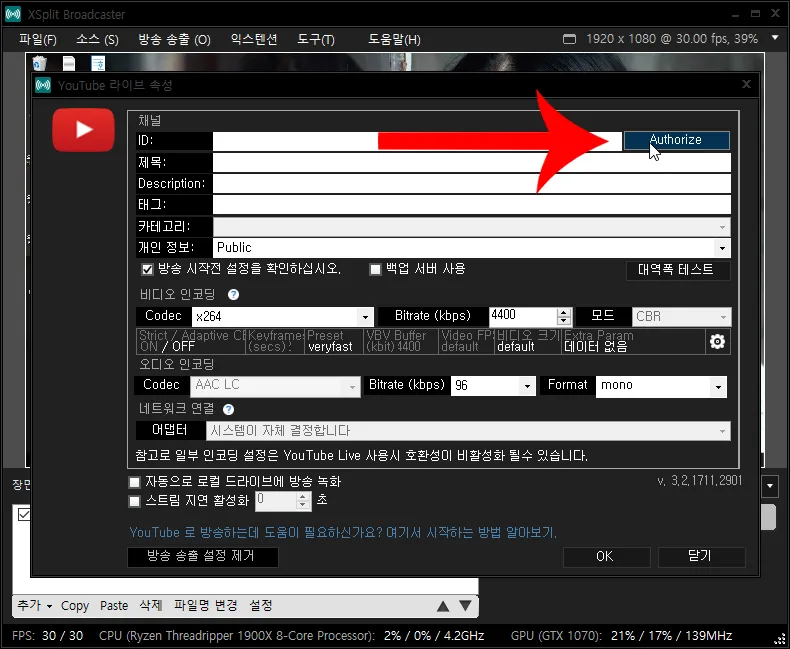Click the XSplit Broadcaster logo icon

tap(13, 14)
